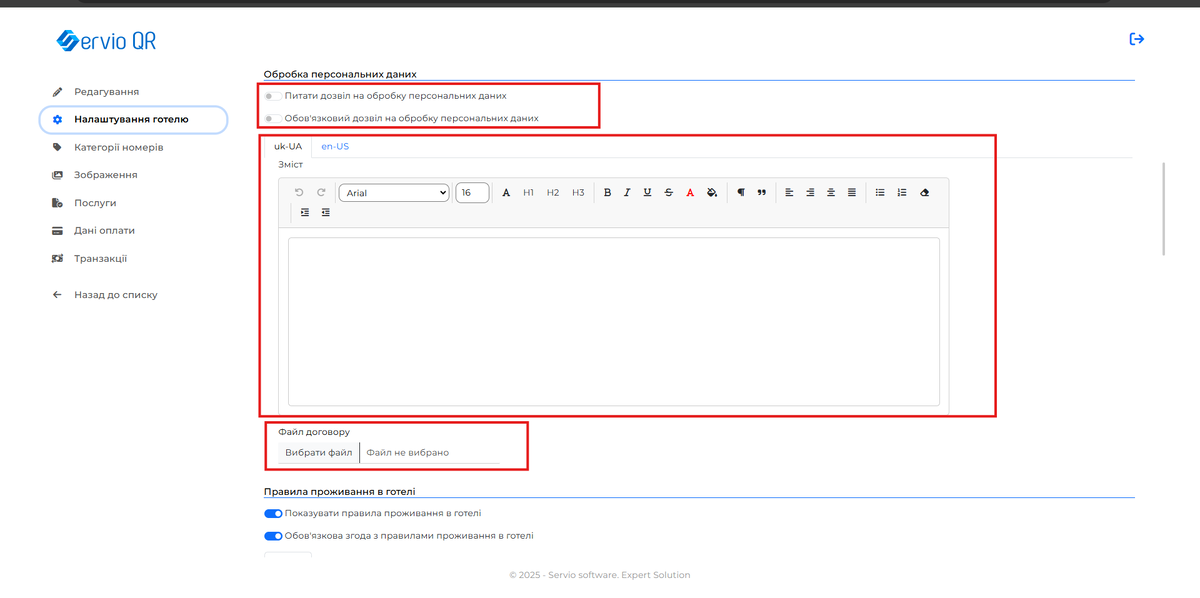Image resolution: width=1200 pixels, height=598 pixels.
Task: Apply italic formatting in editor toolbar
Action: 627,193
